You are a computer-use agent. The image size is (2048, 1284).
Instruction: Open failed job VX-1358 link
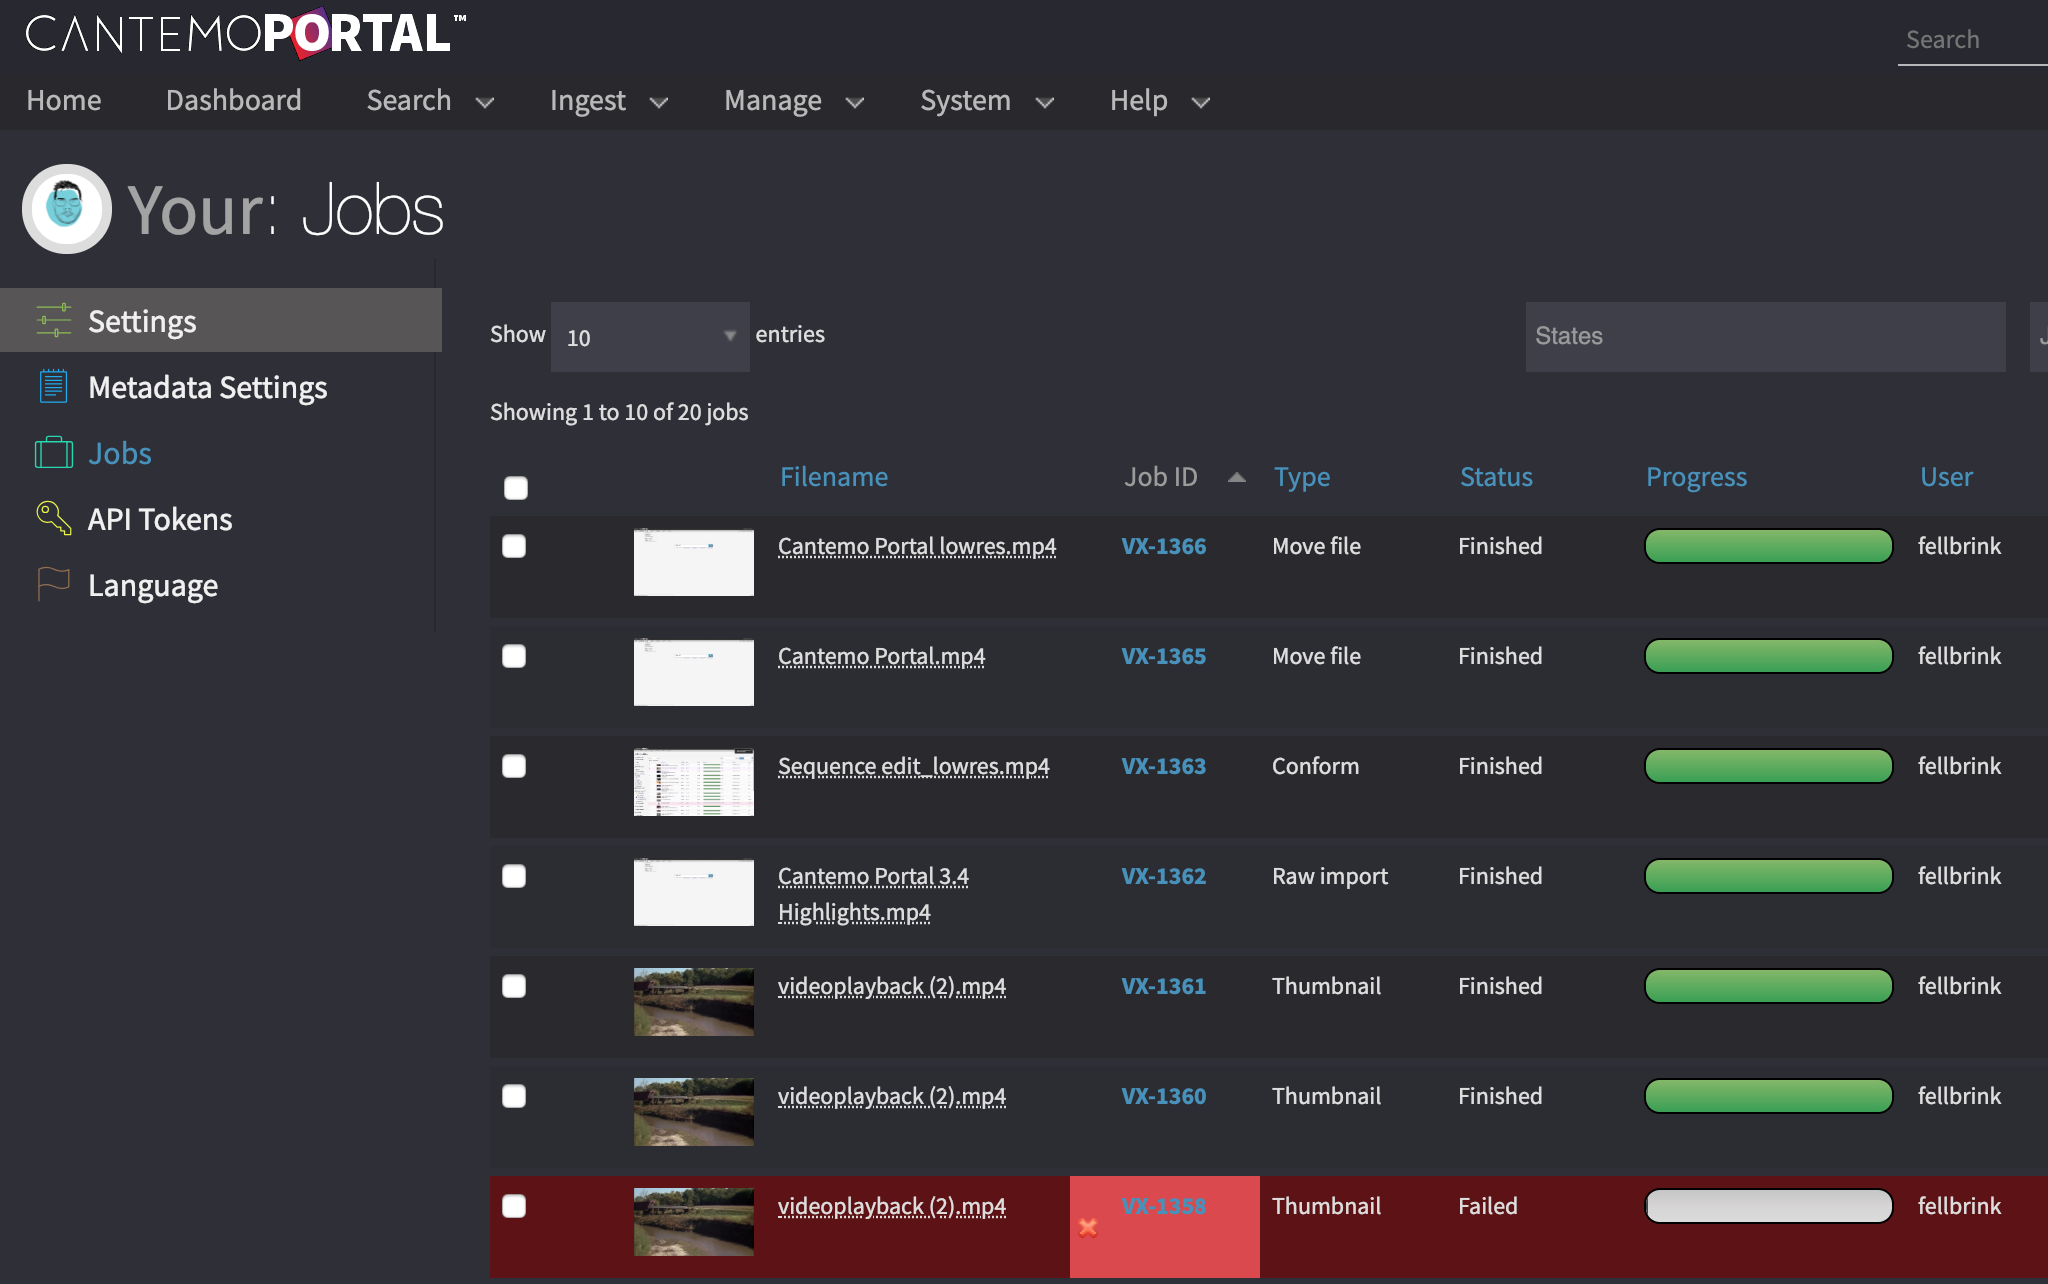pyautogui.click(x=1164, y=1206)
